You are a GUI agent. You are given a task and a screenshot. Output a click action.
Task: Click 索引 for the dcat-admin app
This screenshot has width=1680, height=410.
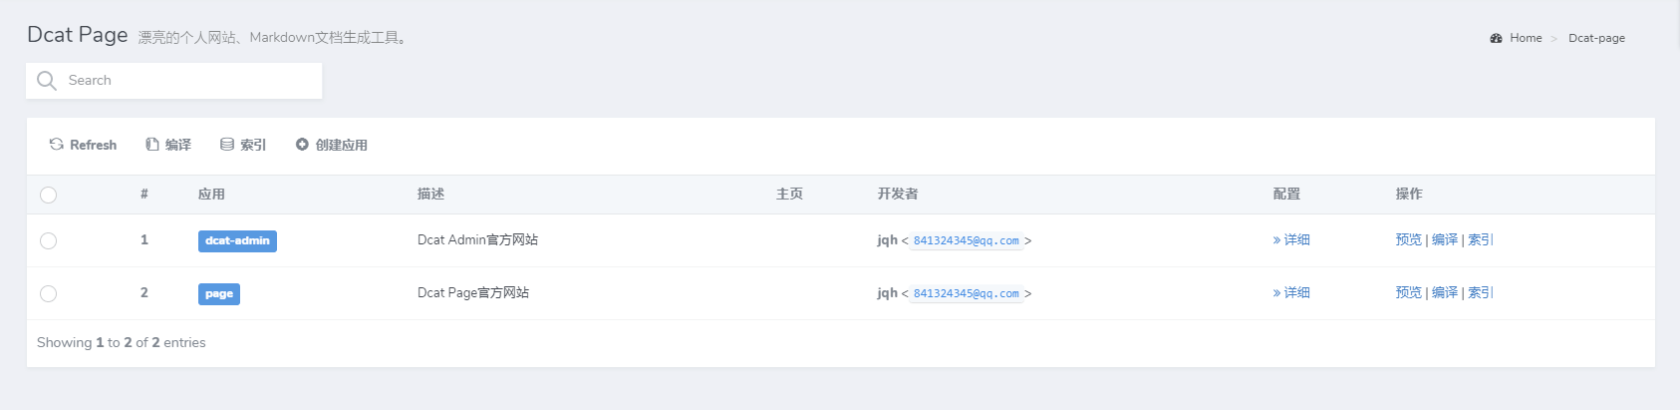[1480, 240]
